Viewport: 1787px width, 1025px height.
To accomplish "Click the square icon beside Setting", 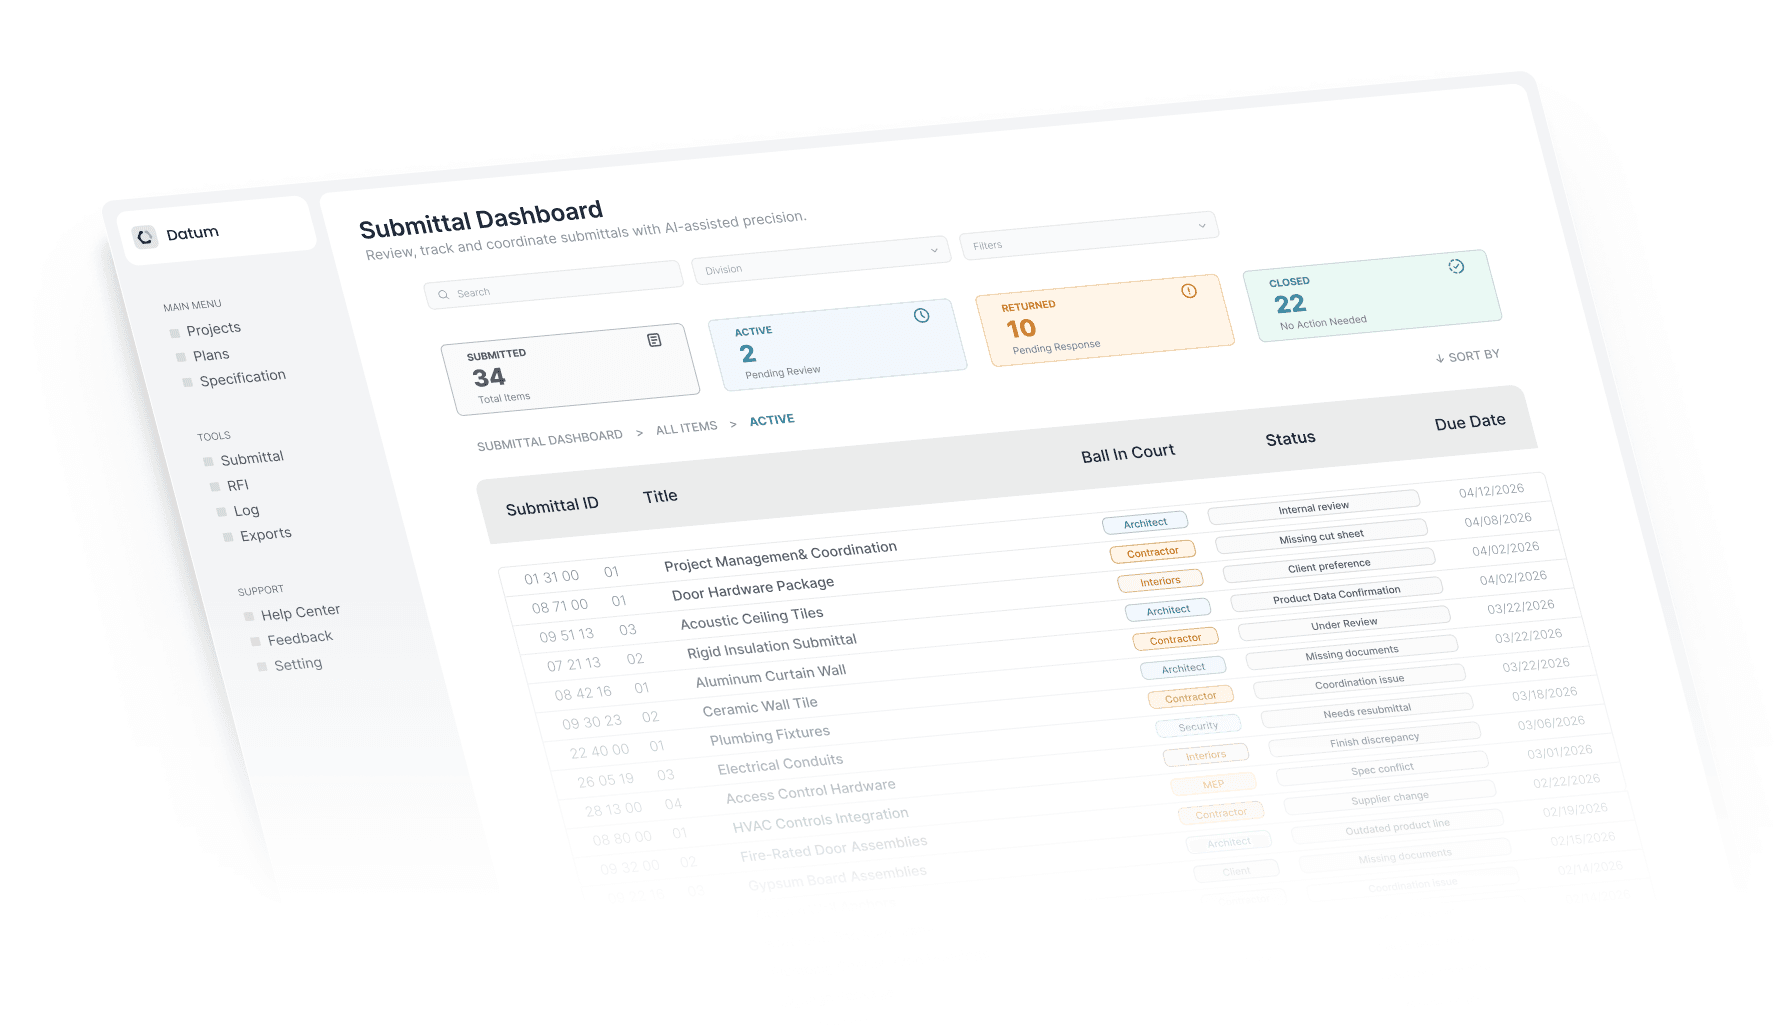I will pyautogui.click(x=262, y=666).
